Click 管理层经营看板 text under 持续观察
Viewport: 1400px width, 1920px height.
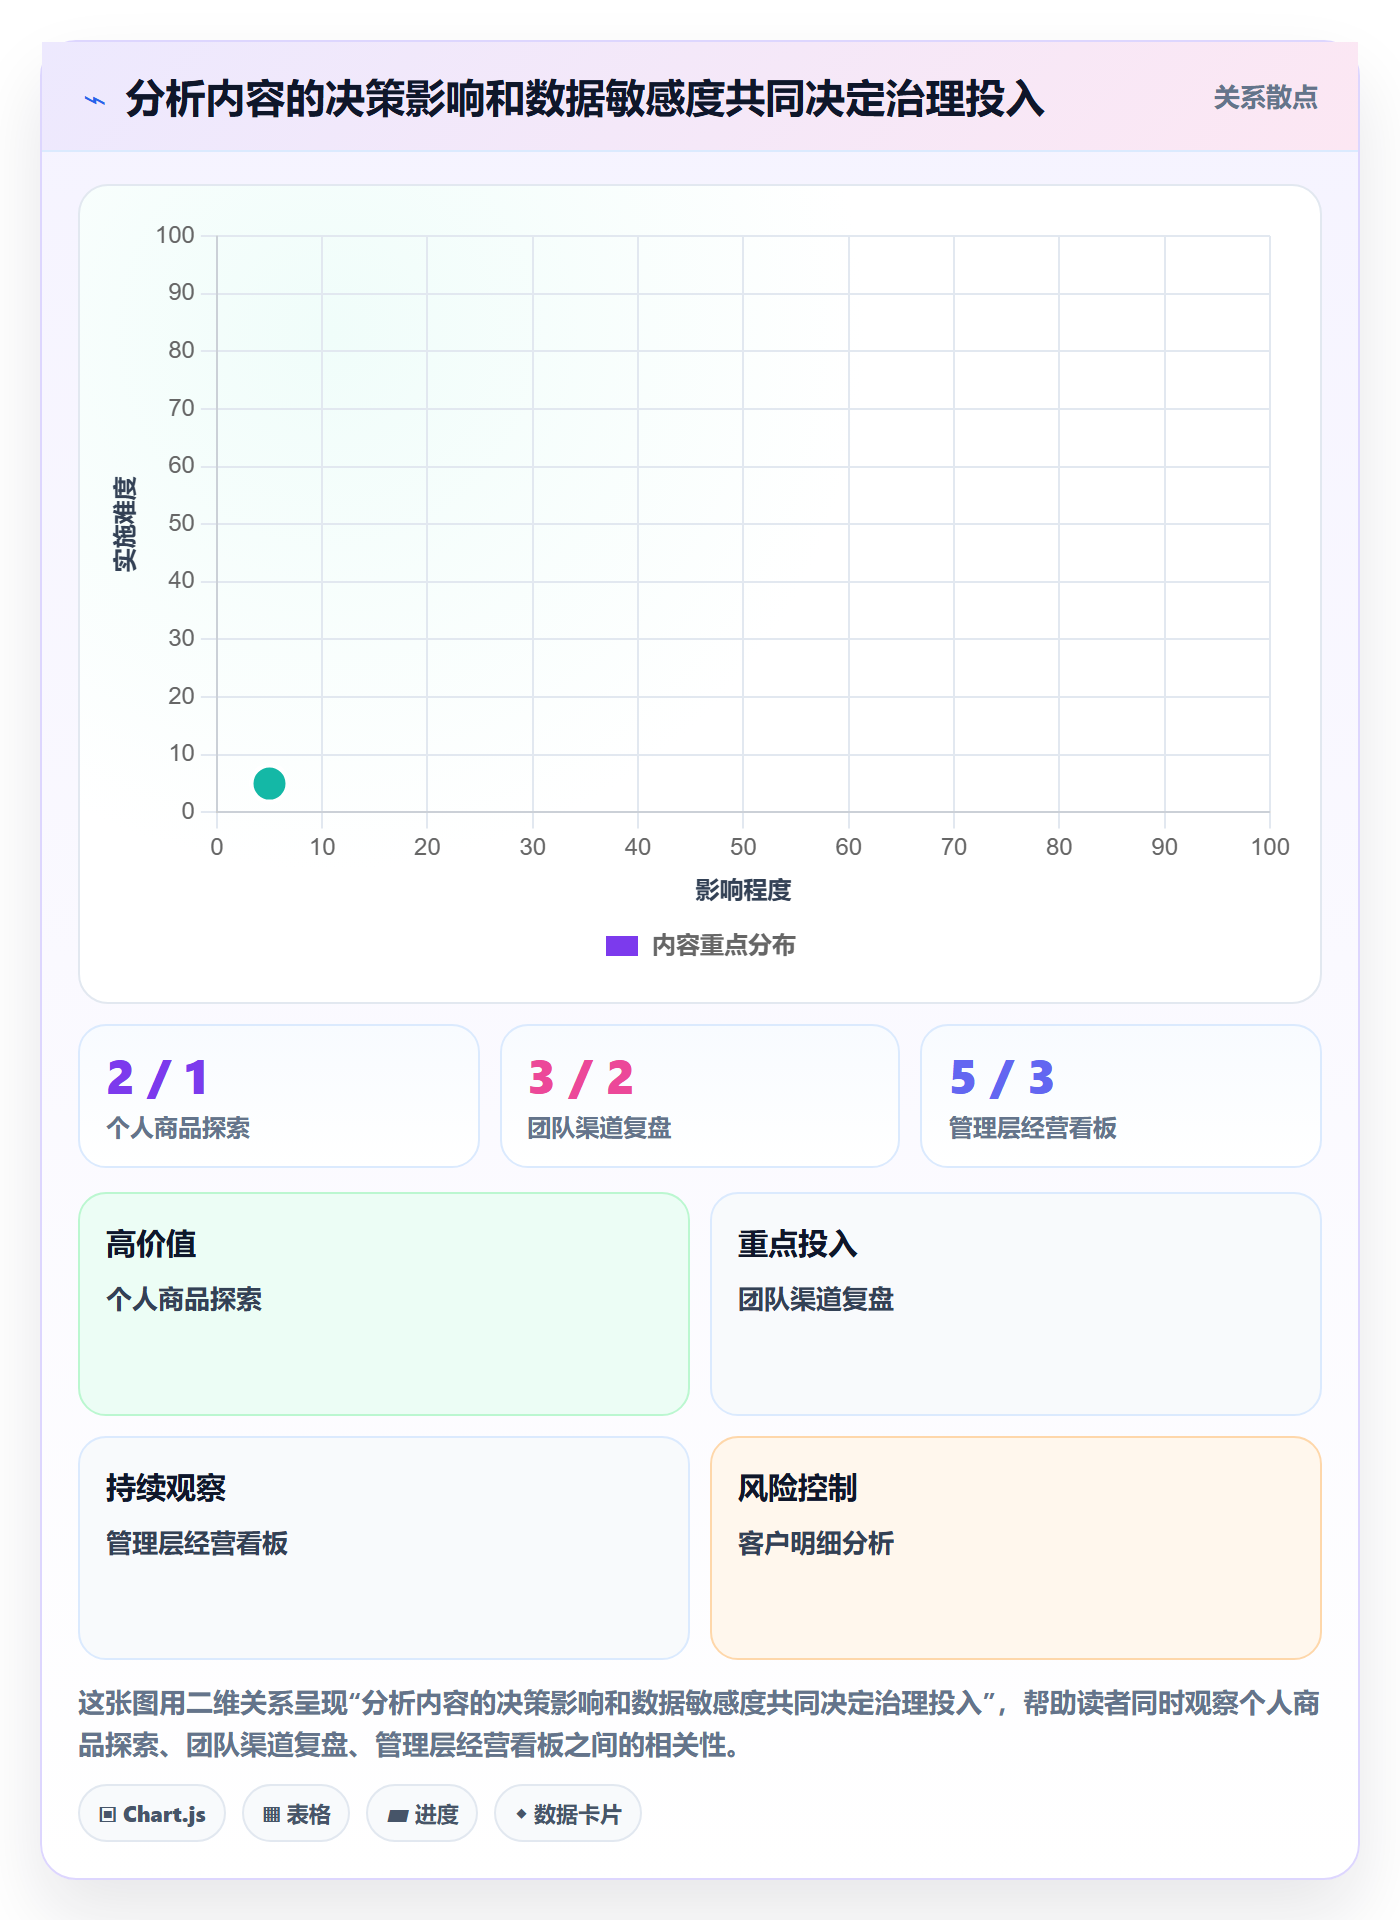tap(197, 1543)
